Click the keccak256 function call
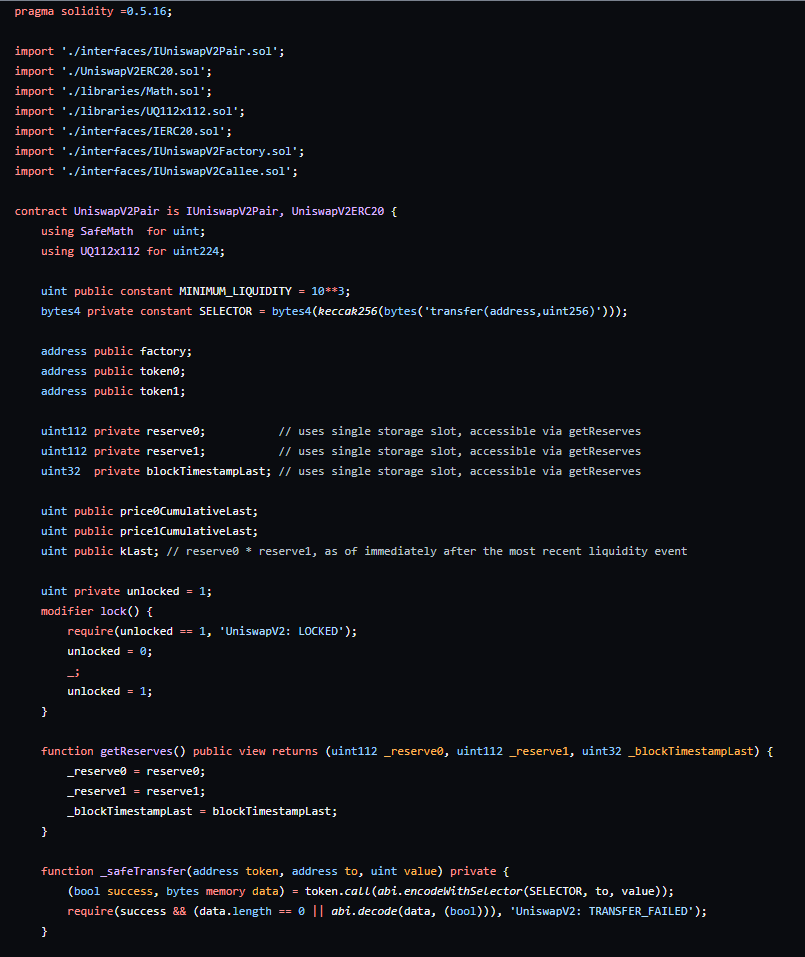Viewport: 805px width, 957px height. click(x=348, y=311)
